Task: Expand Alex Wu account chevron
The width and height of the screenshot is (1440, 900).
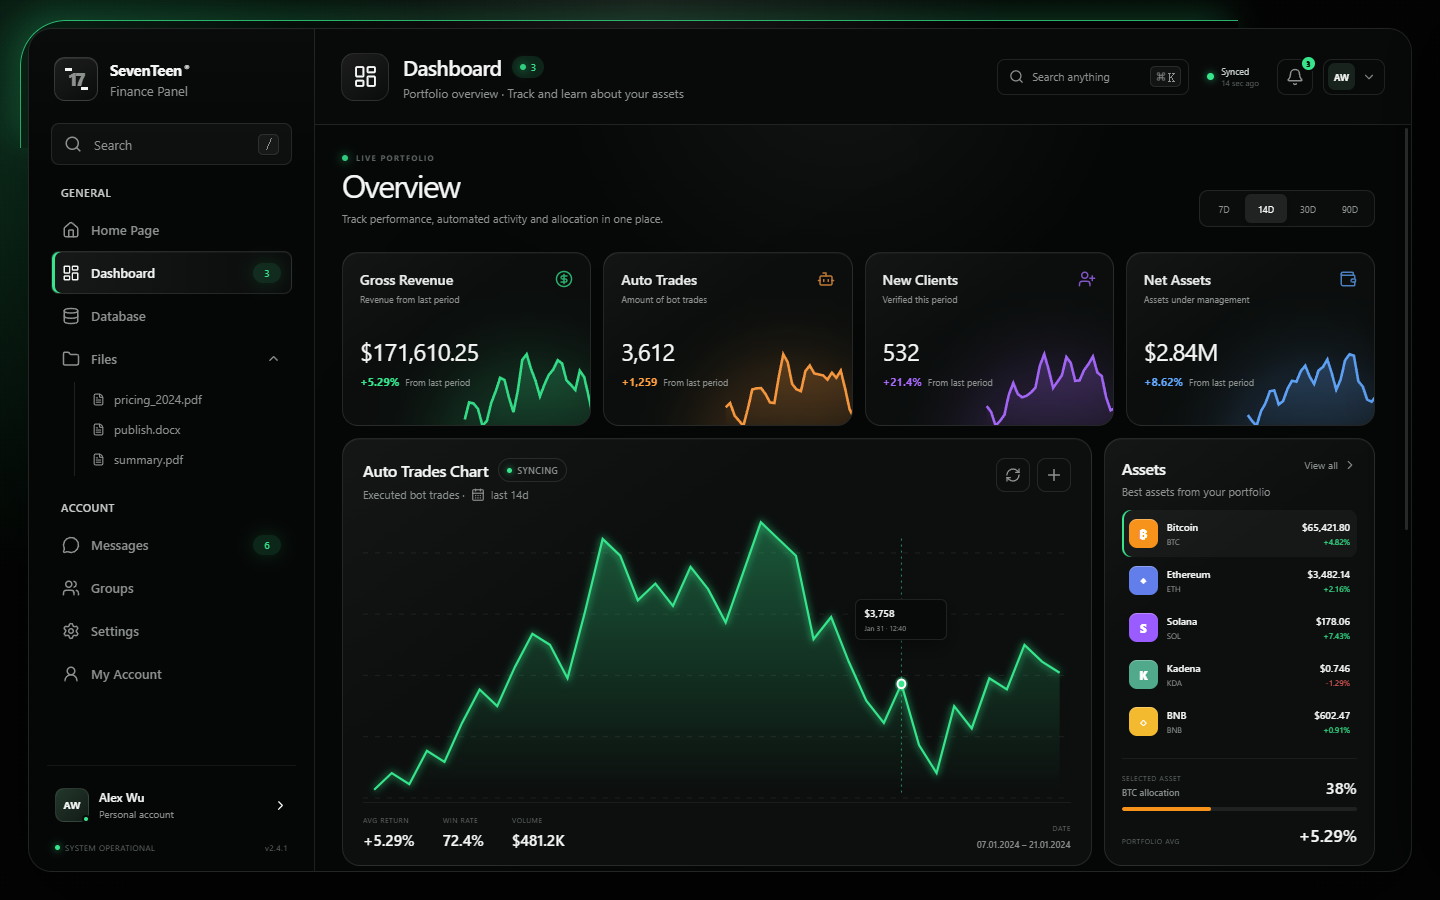Action: click(280, 805)
